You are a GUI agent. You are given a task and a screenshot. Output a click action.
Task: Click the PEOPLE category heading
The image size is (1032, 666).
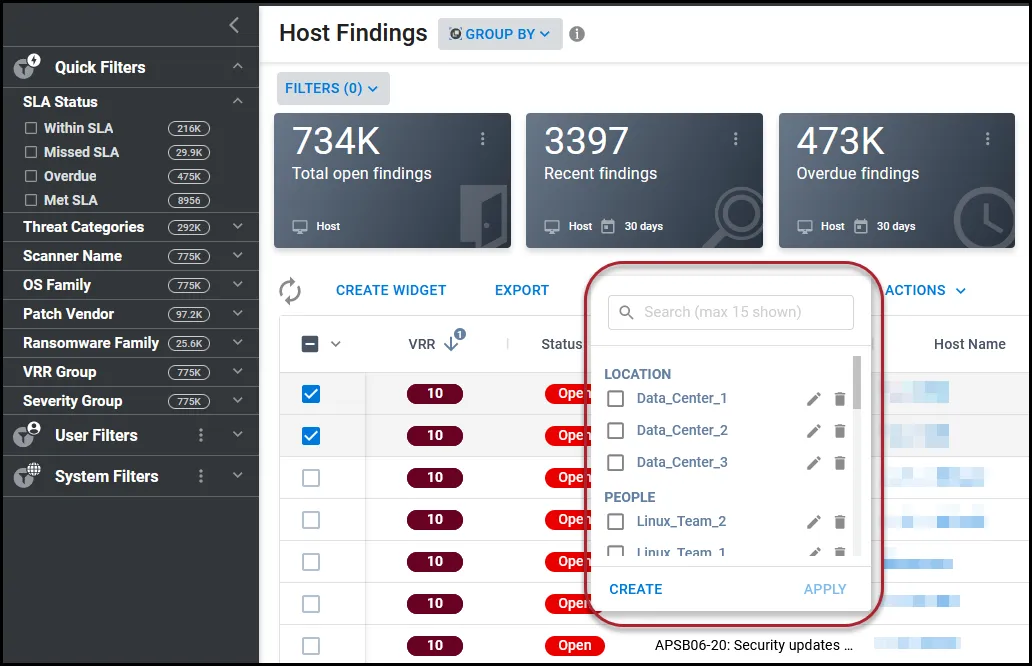(x=630, y=497)
